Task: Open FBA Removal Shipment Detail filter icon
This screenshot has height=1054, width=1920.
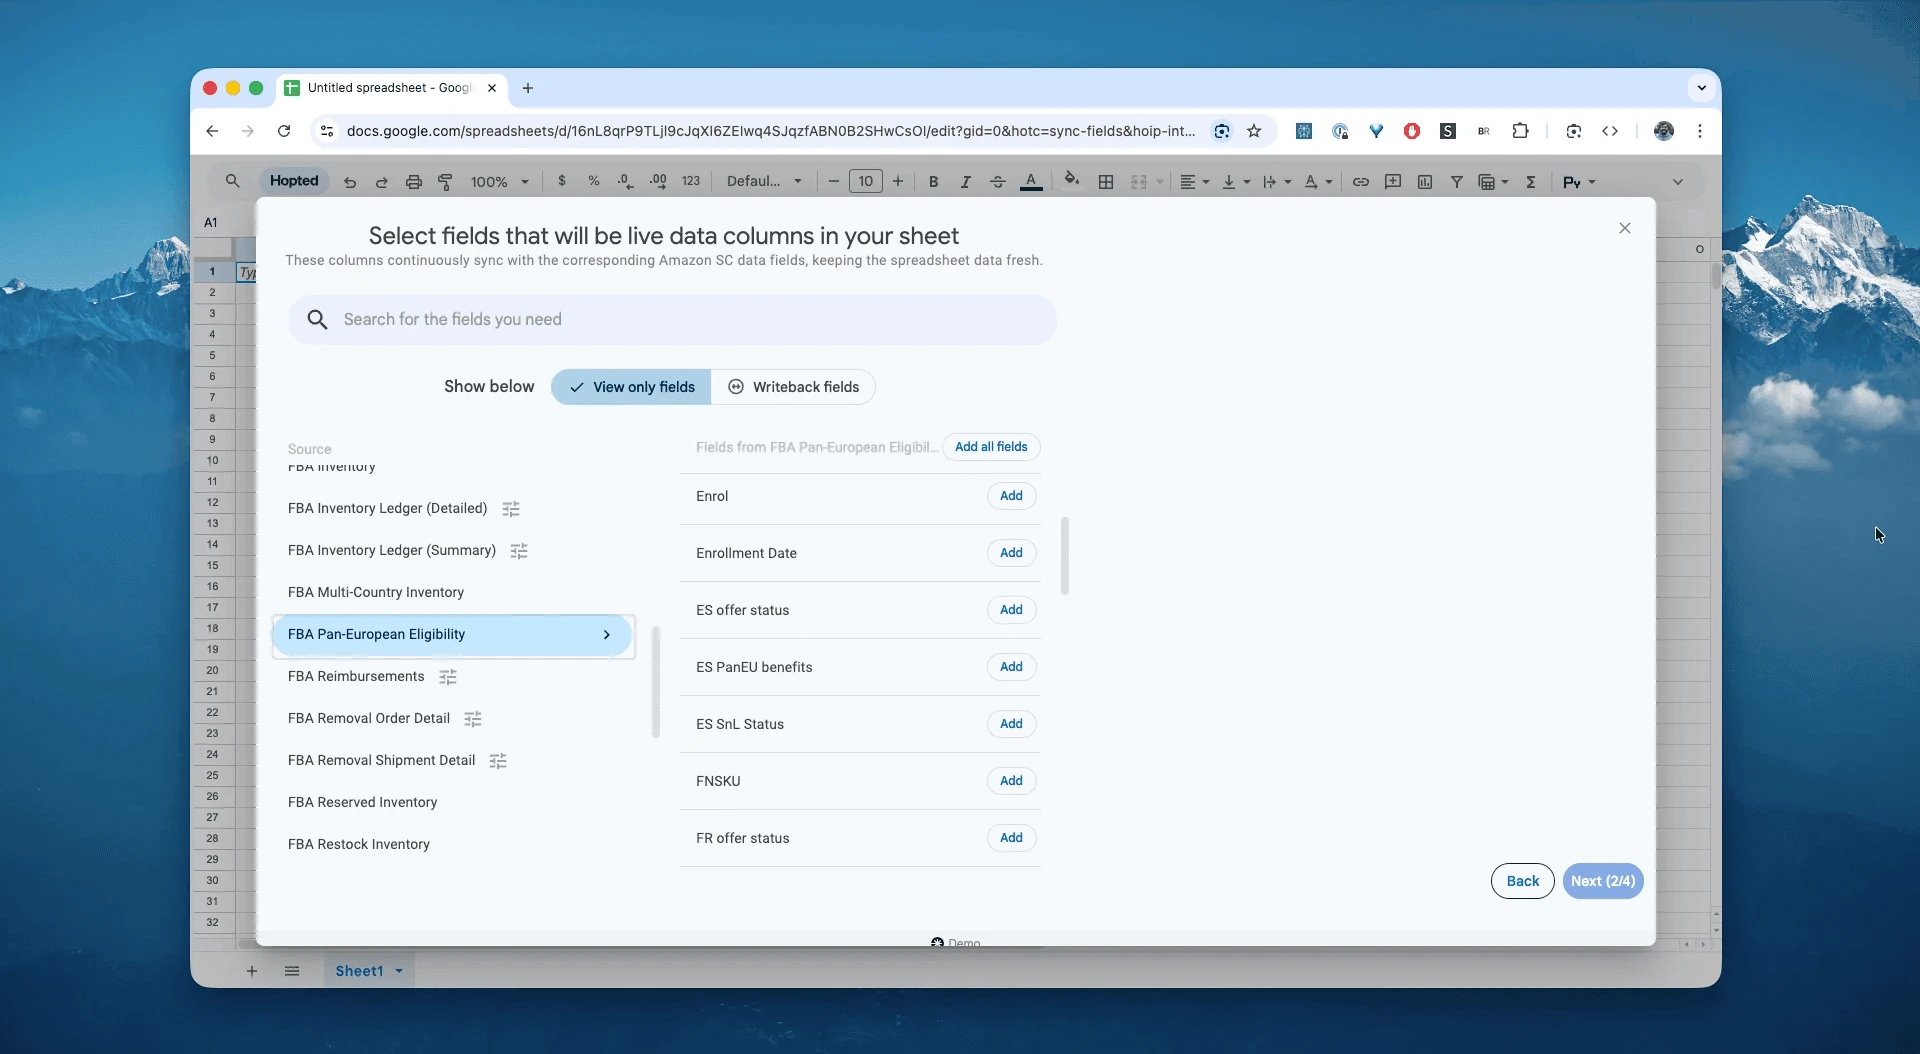Action: pos(498,761)
